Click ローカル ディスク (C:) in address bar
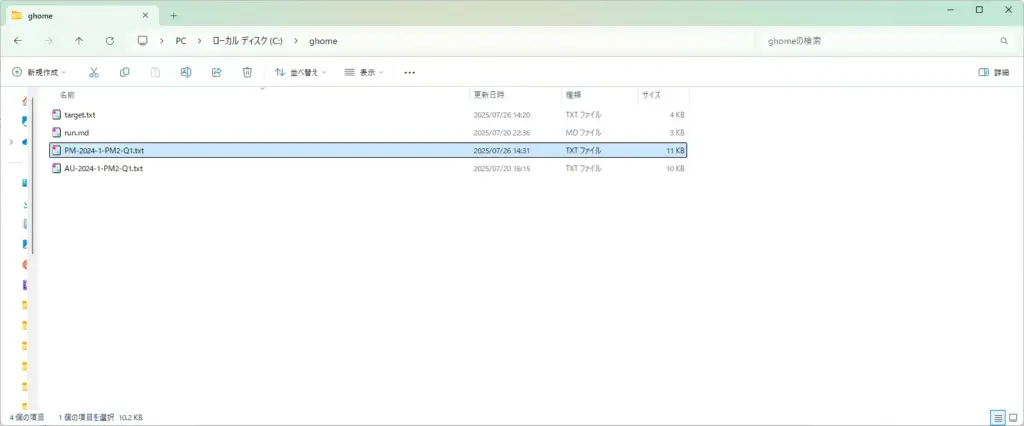Viewport: 1024px width, 426px height. tap(255, 41)
